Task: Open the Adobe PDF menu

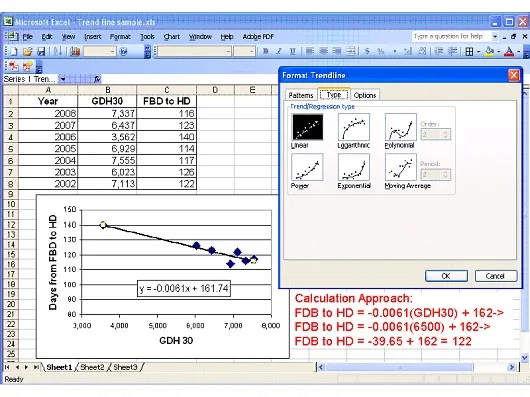Action: click(258, 36)
